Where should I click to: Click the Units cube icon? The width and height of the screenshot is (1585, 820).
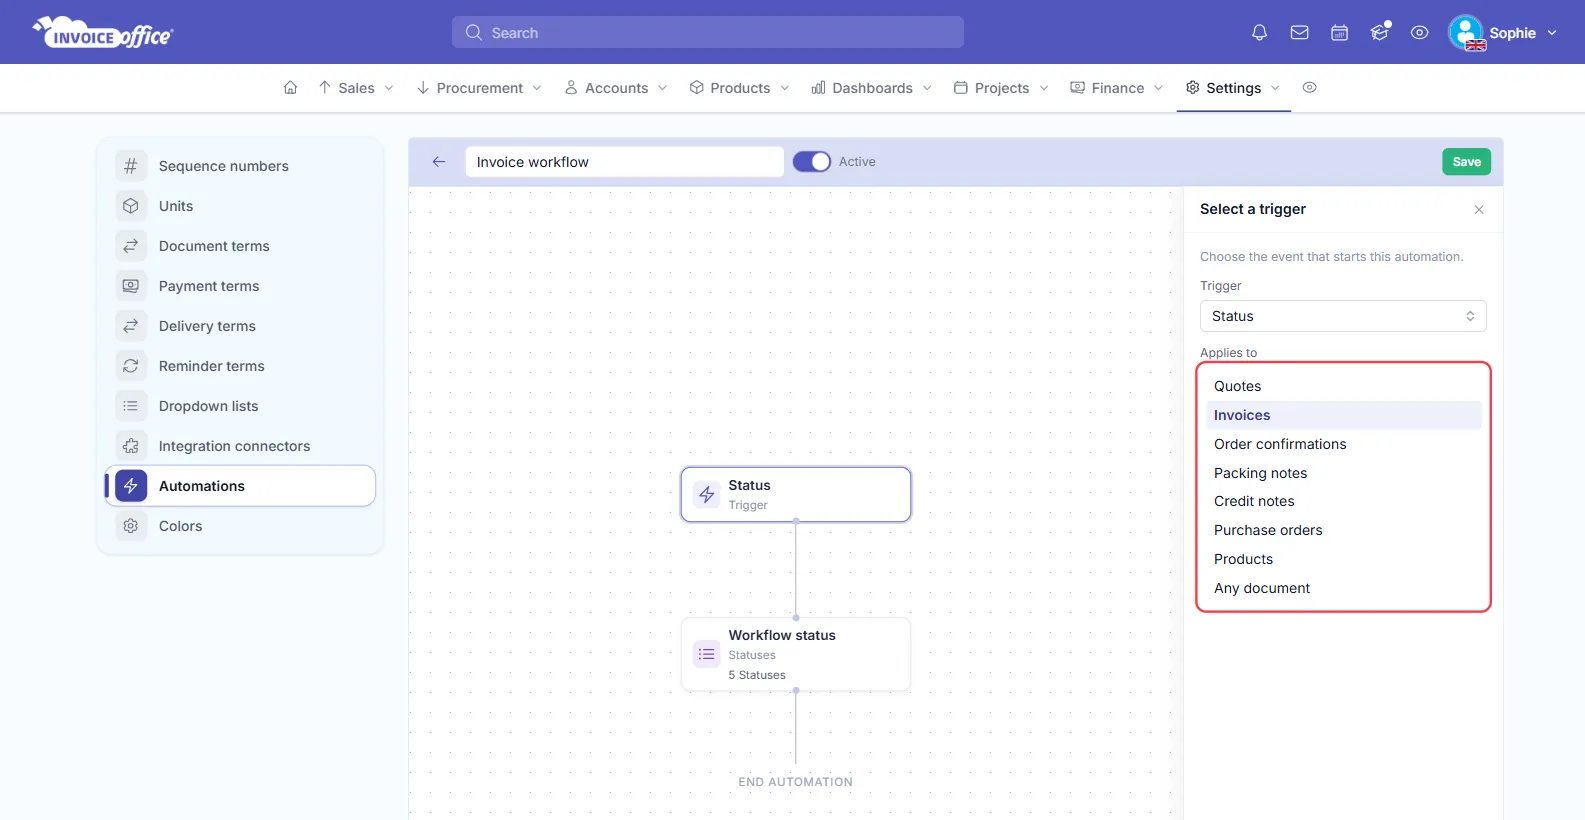pos(131,206)
